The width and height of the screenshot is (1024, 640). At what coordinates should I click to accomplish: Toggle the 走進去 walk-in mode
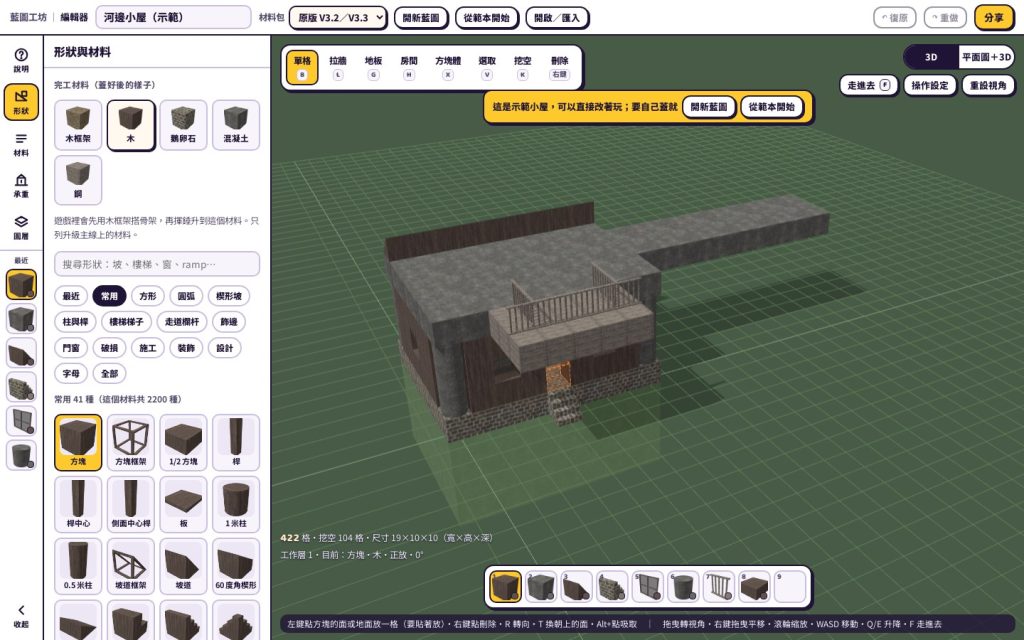tap(869, 85)
